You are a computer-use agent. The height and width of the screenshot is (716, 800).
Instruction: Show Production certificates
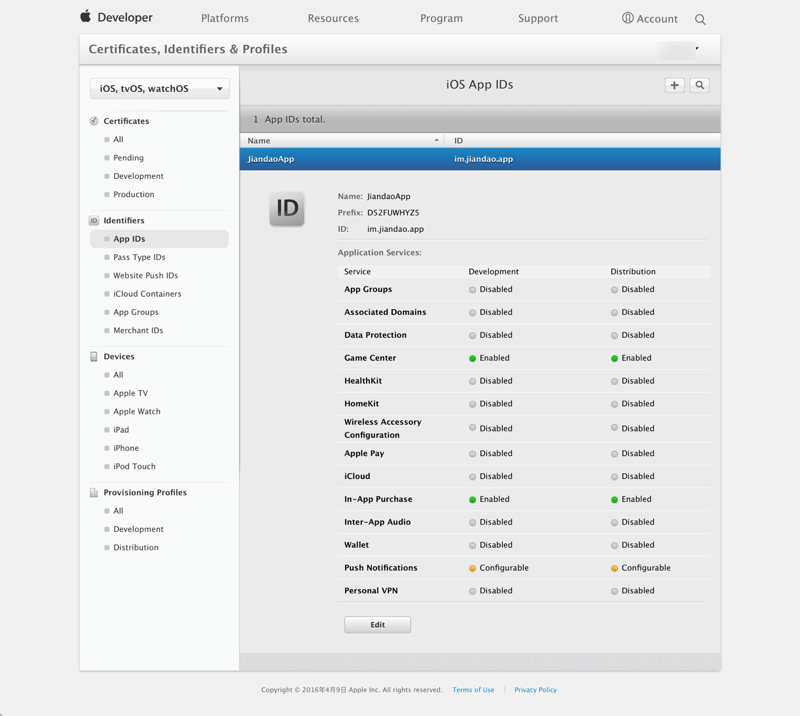click(134, 194)
